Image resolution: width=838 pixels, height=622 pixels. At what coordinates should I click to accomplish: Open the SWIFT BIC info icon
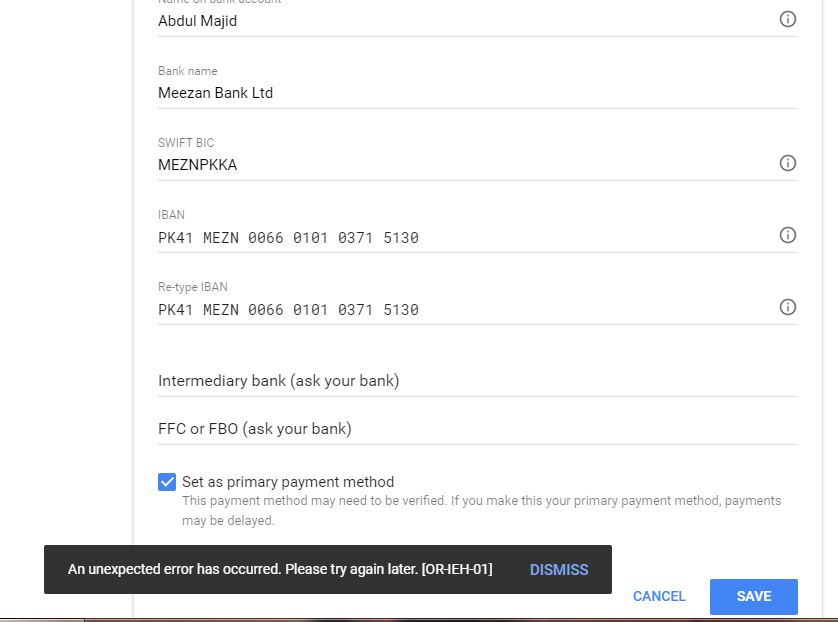(788, 163)
